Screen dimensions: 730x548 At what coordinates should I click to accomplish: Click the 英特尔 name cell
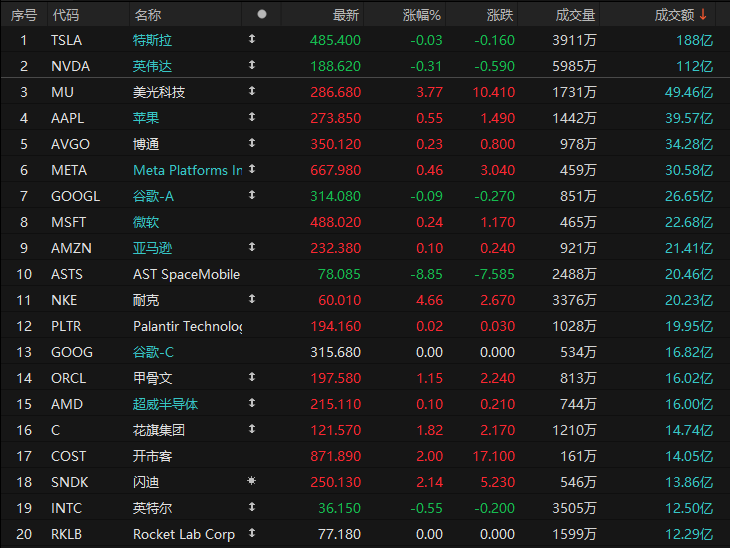[152, 508]
